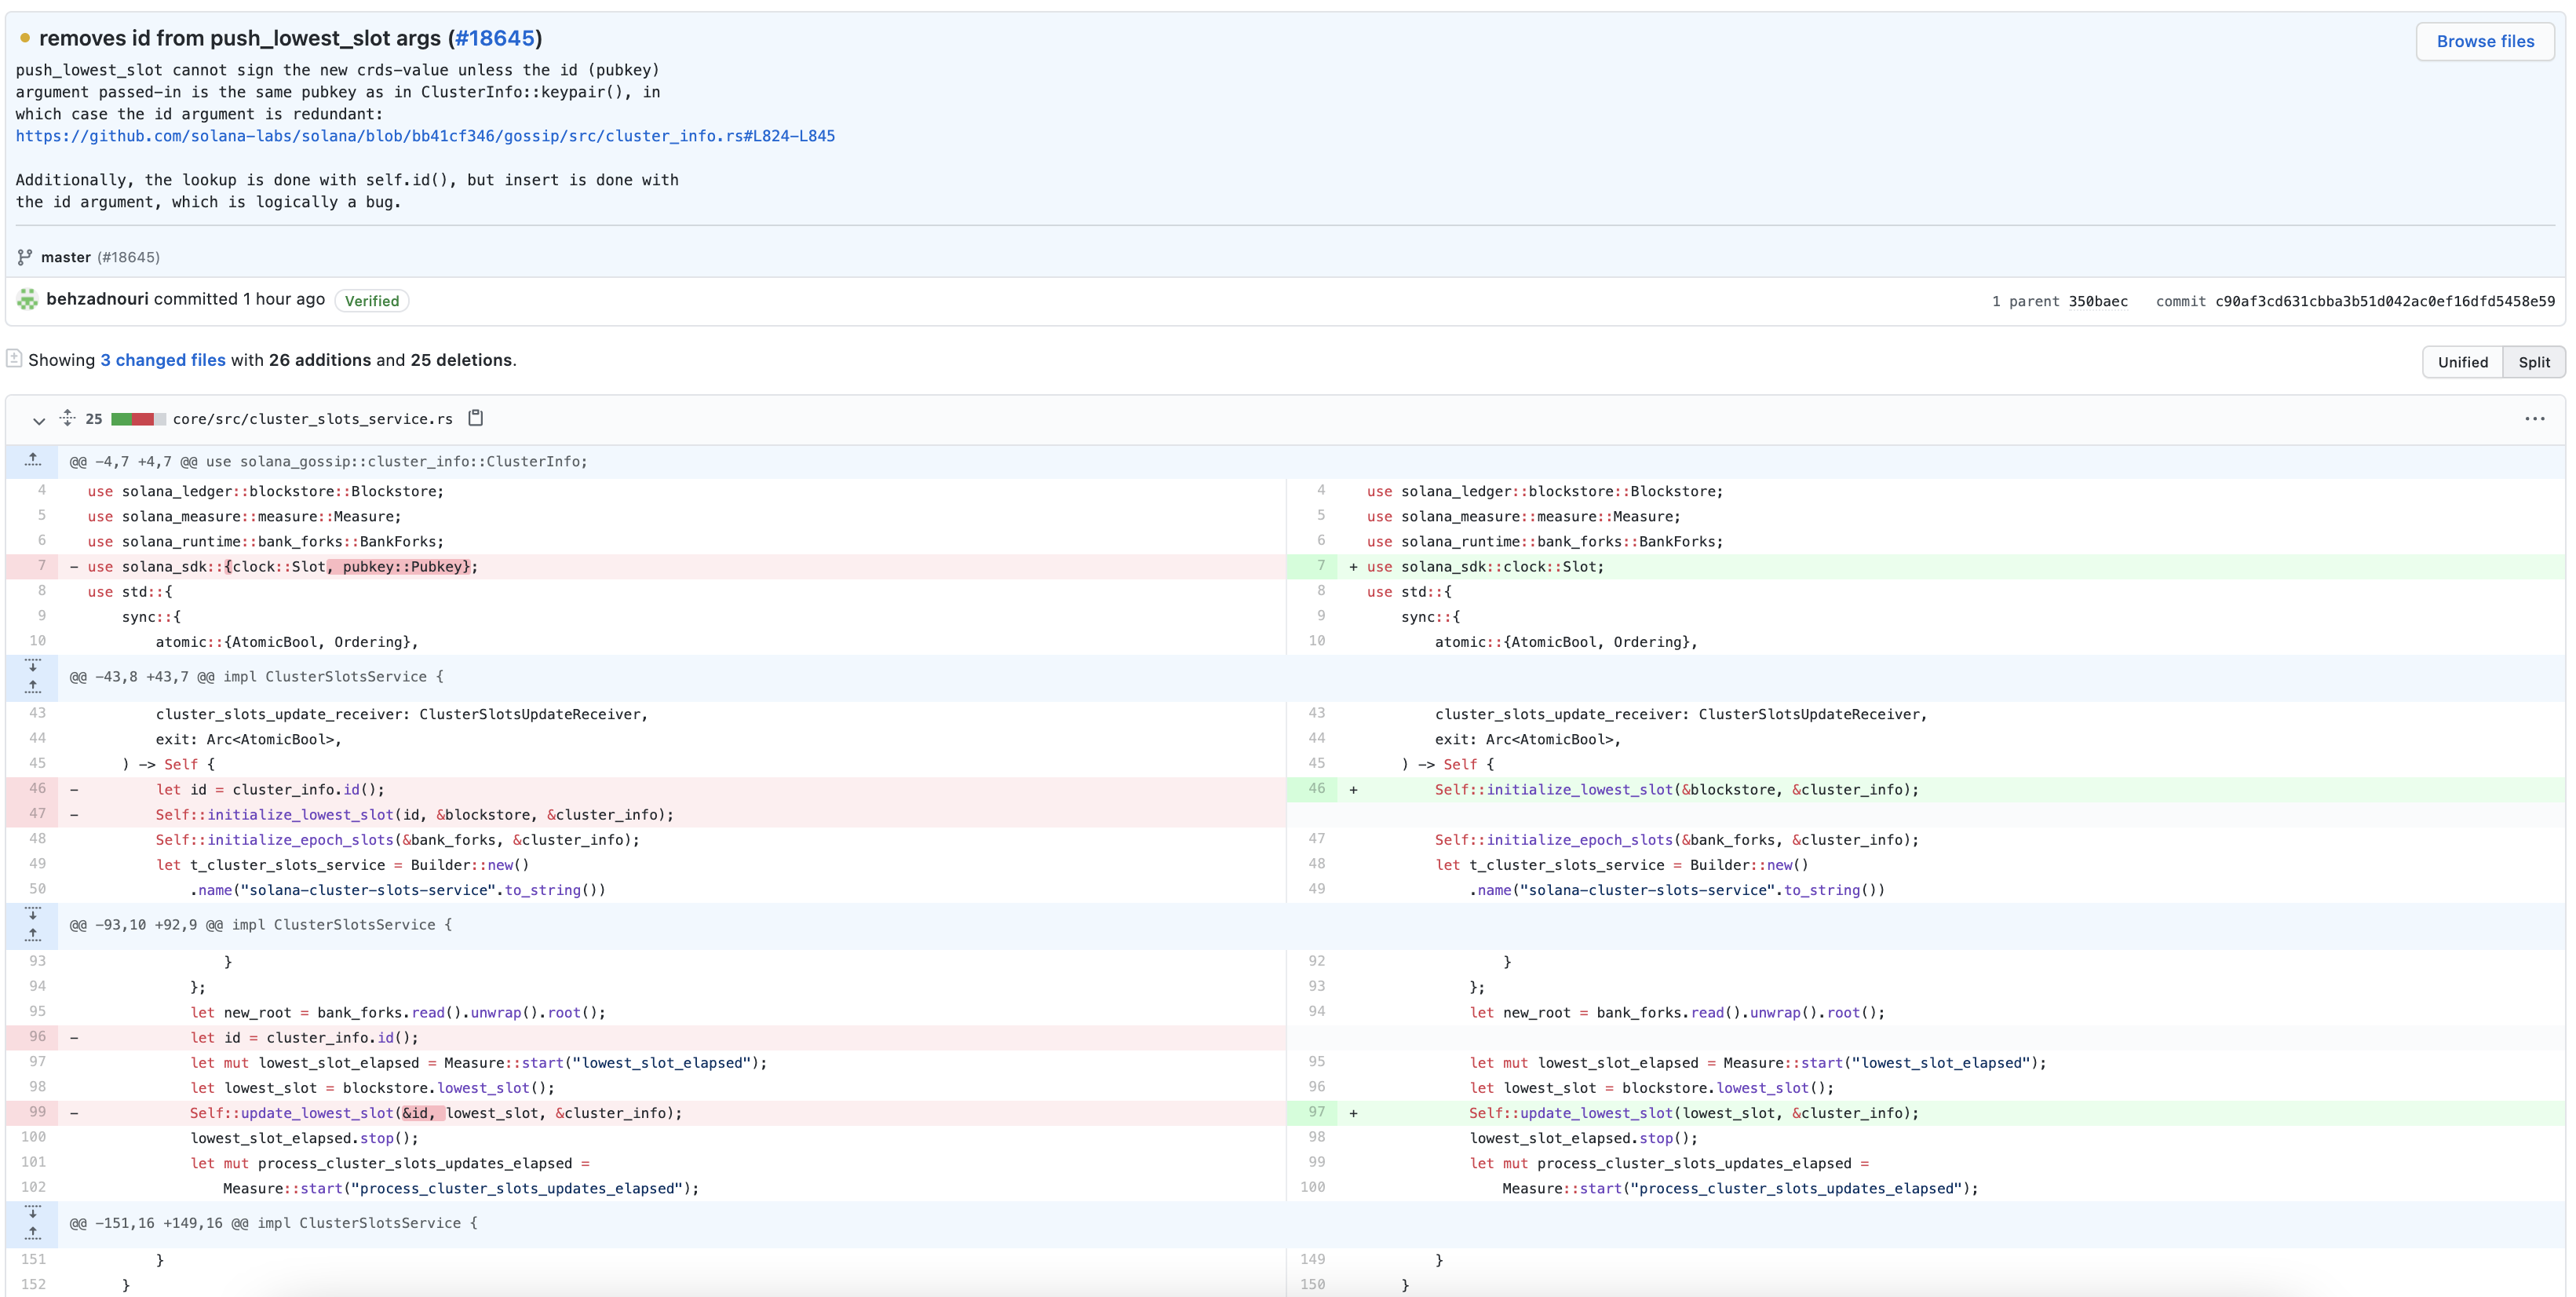Switch to Unified diff view
2576x1297 pixels.
(x=2462, y=362)
